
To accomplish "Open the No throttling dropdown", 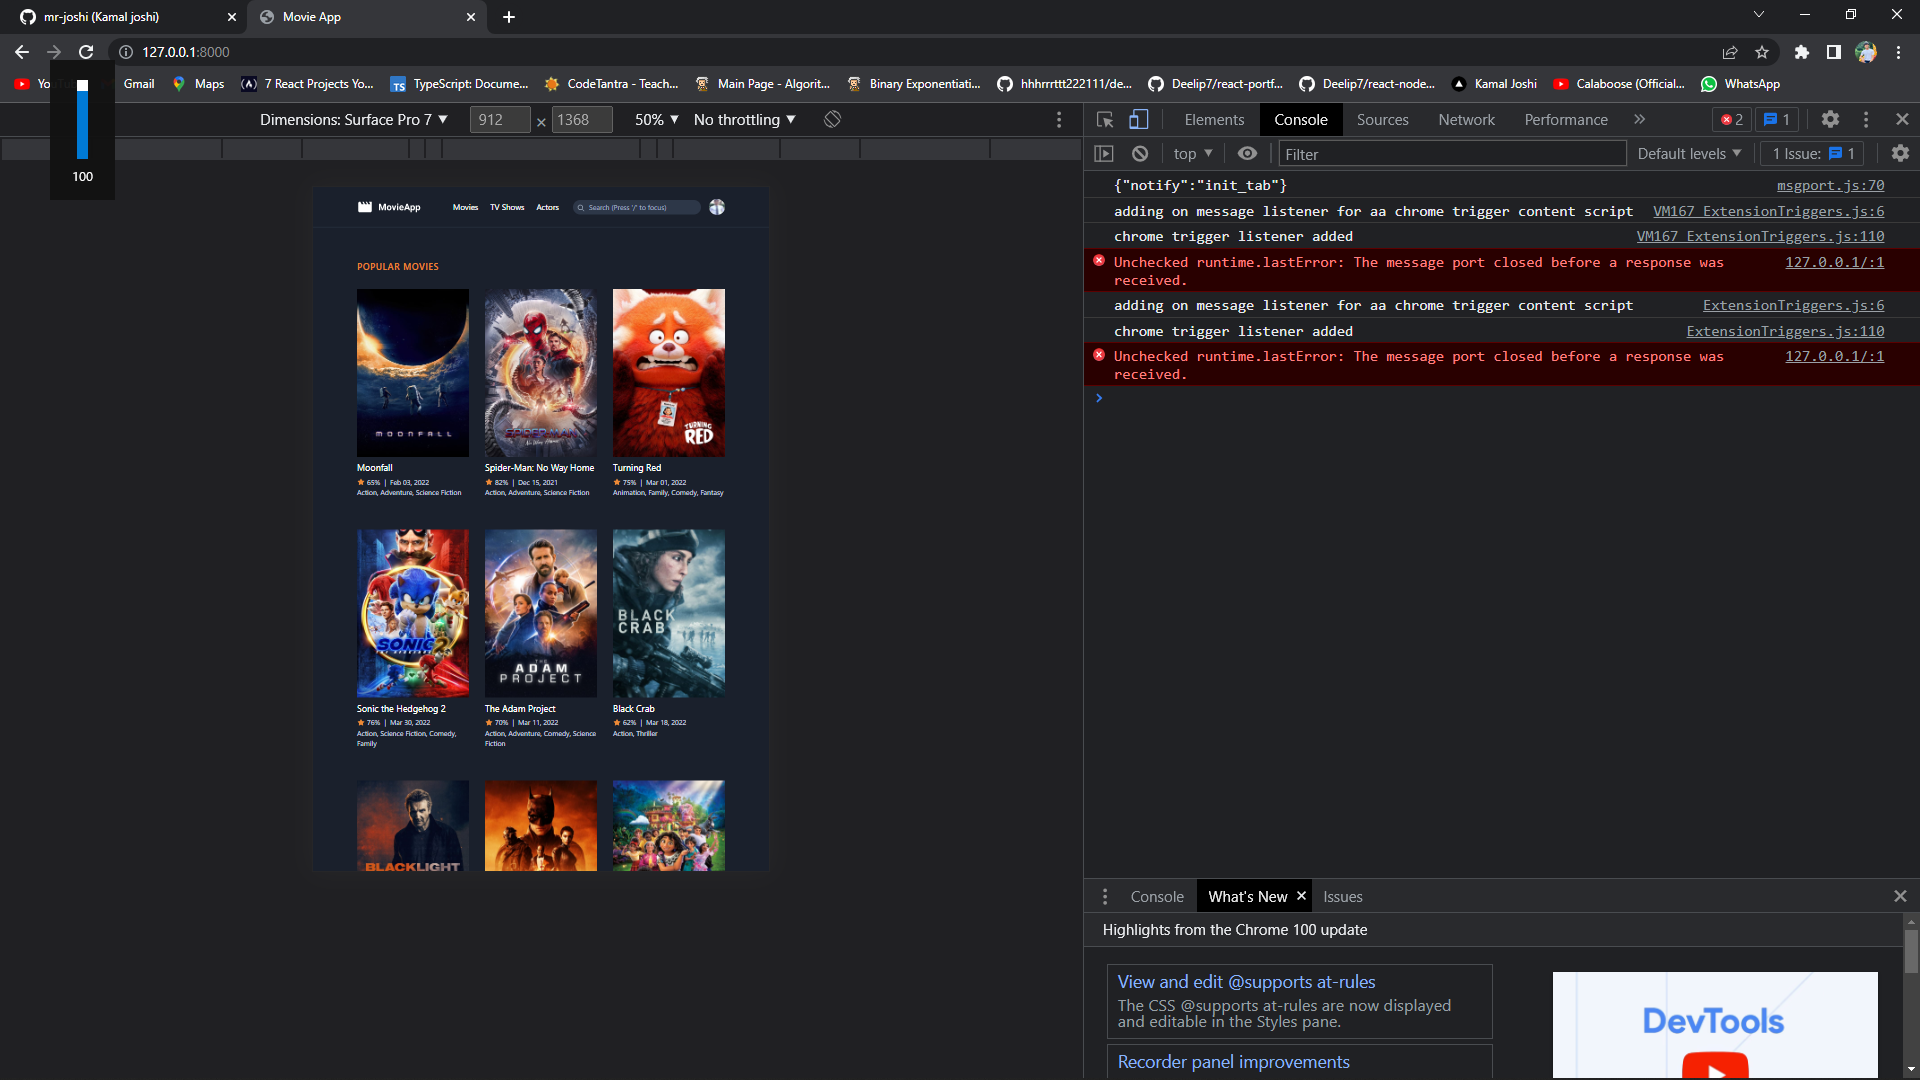I will click(744, 119).
